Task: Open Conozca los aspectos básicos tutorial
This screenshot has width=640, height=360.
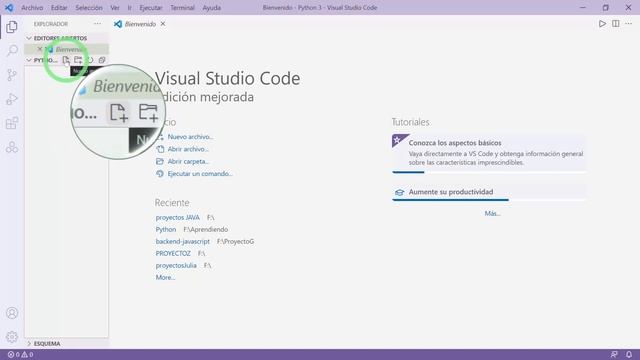Action: (x=489, y=153)
